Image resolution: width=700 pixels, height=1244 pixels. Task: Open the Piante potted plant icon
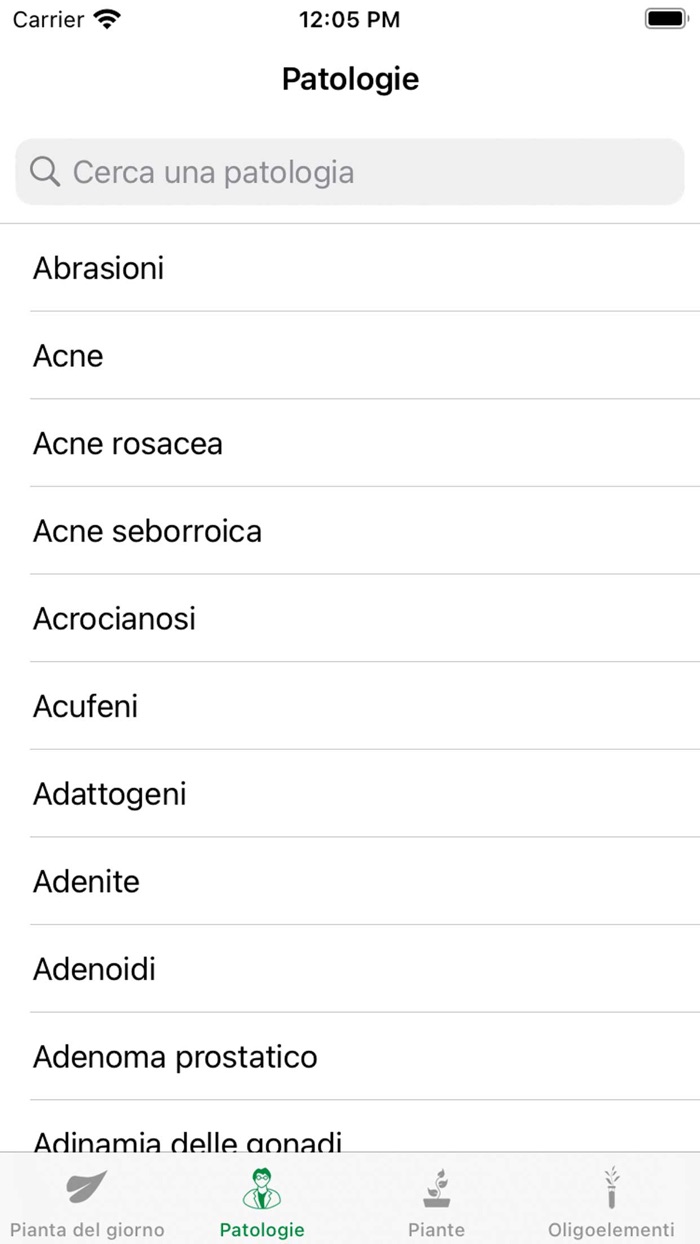(x=437, y=1188)
